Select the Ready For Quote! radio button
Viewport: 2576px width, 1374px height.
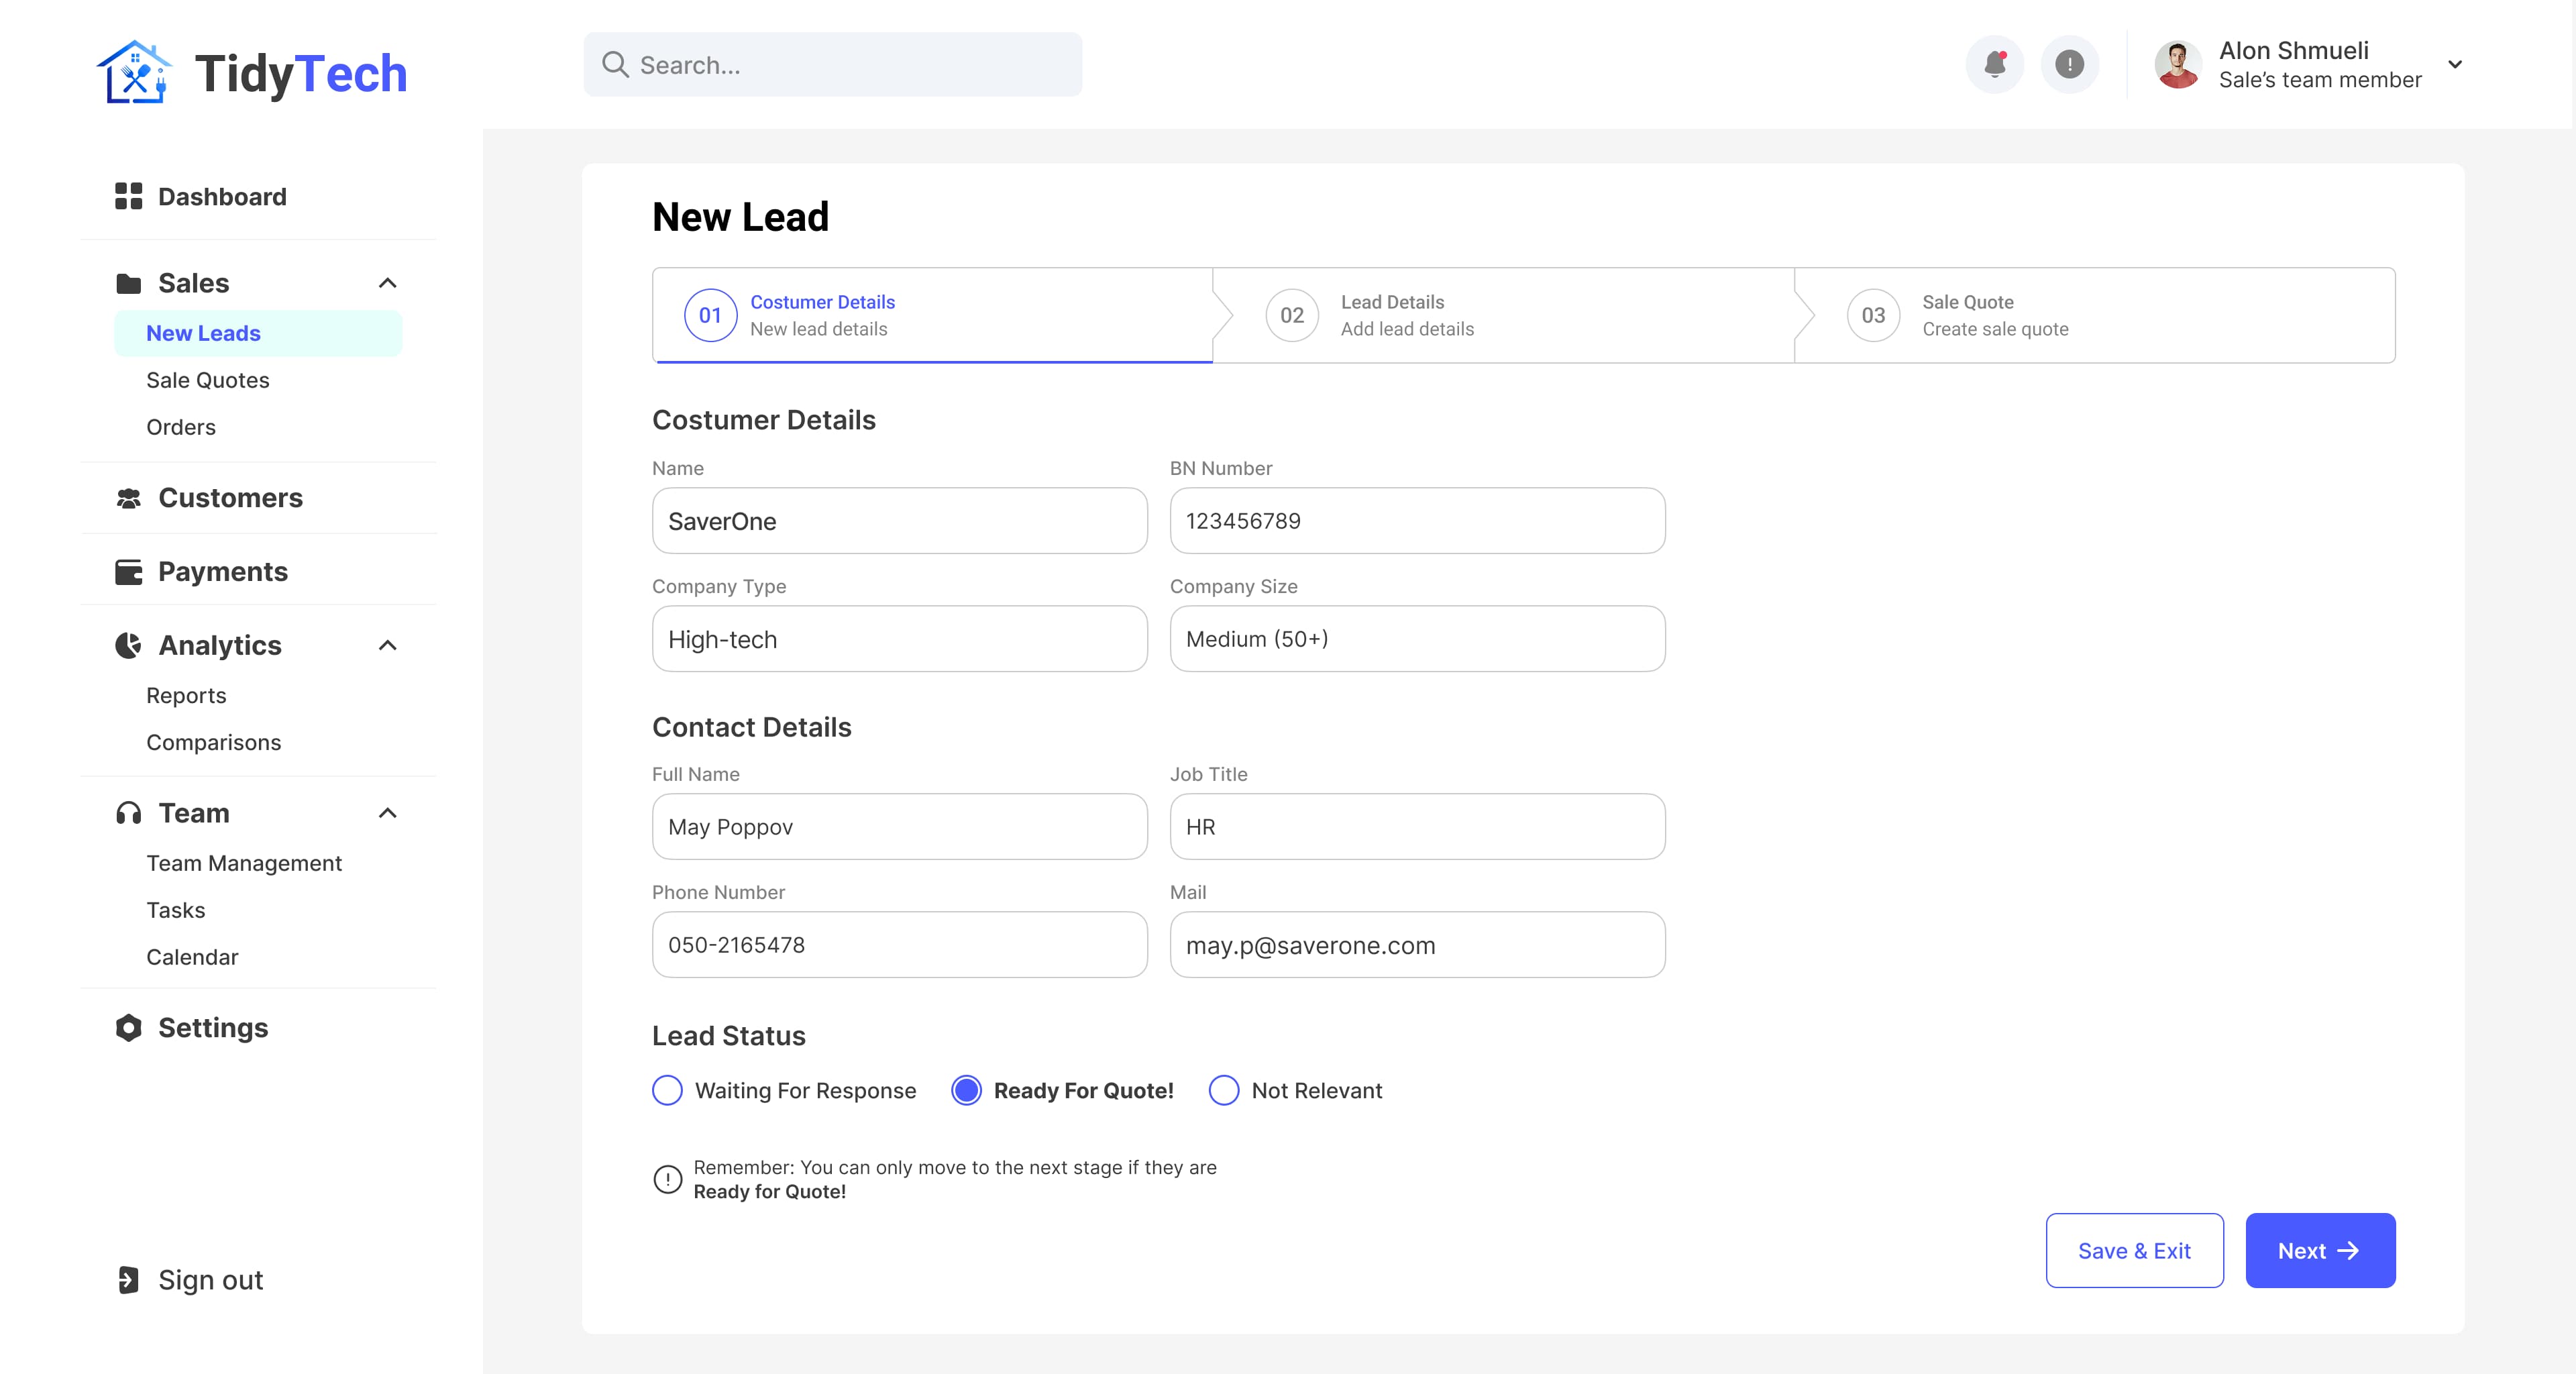[966, 1090]
